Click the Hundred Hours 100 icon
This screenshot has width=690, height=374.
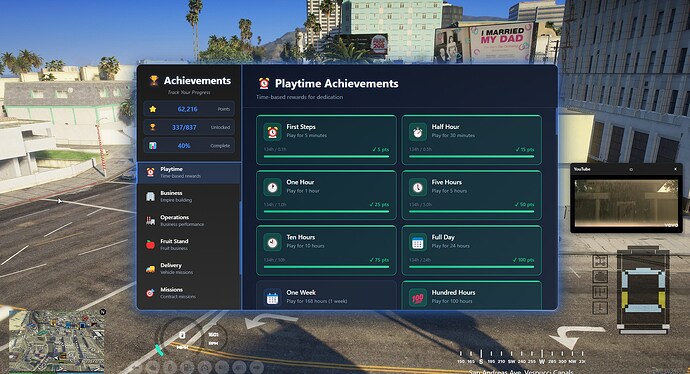tap(418, 298)
